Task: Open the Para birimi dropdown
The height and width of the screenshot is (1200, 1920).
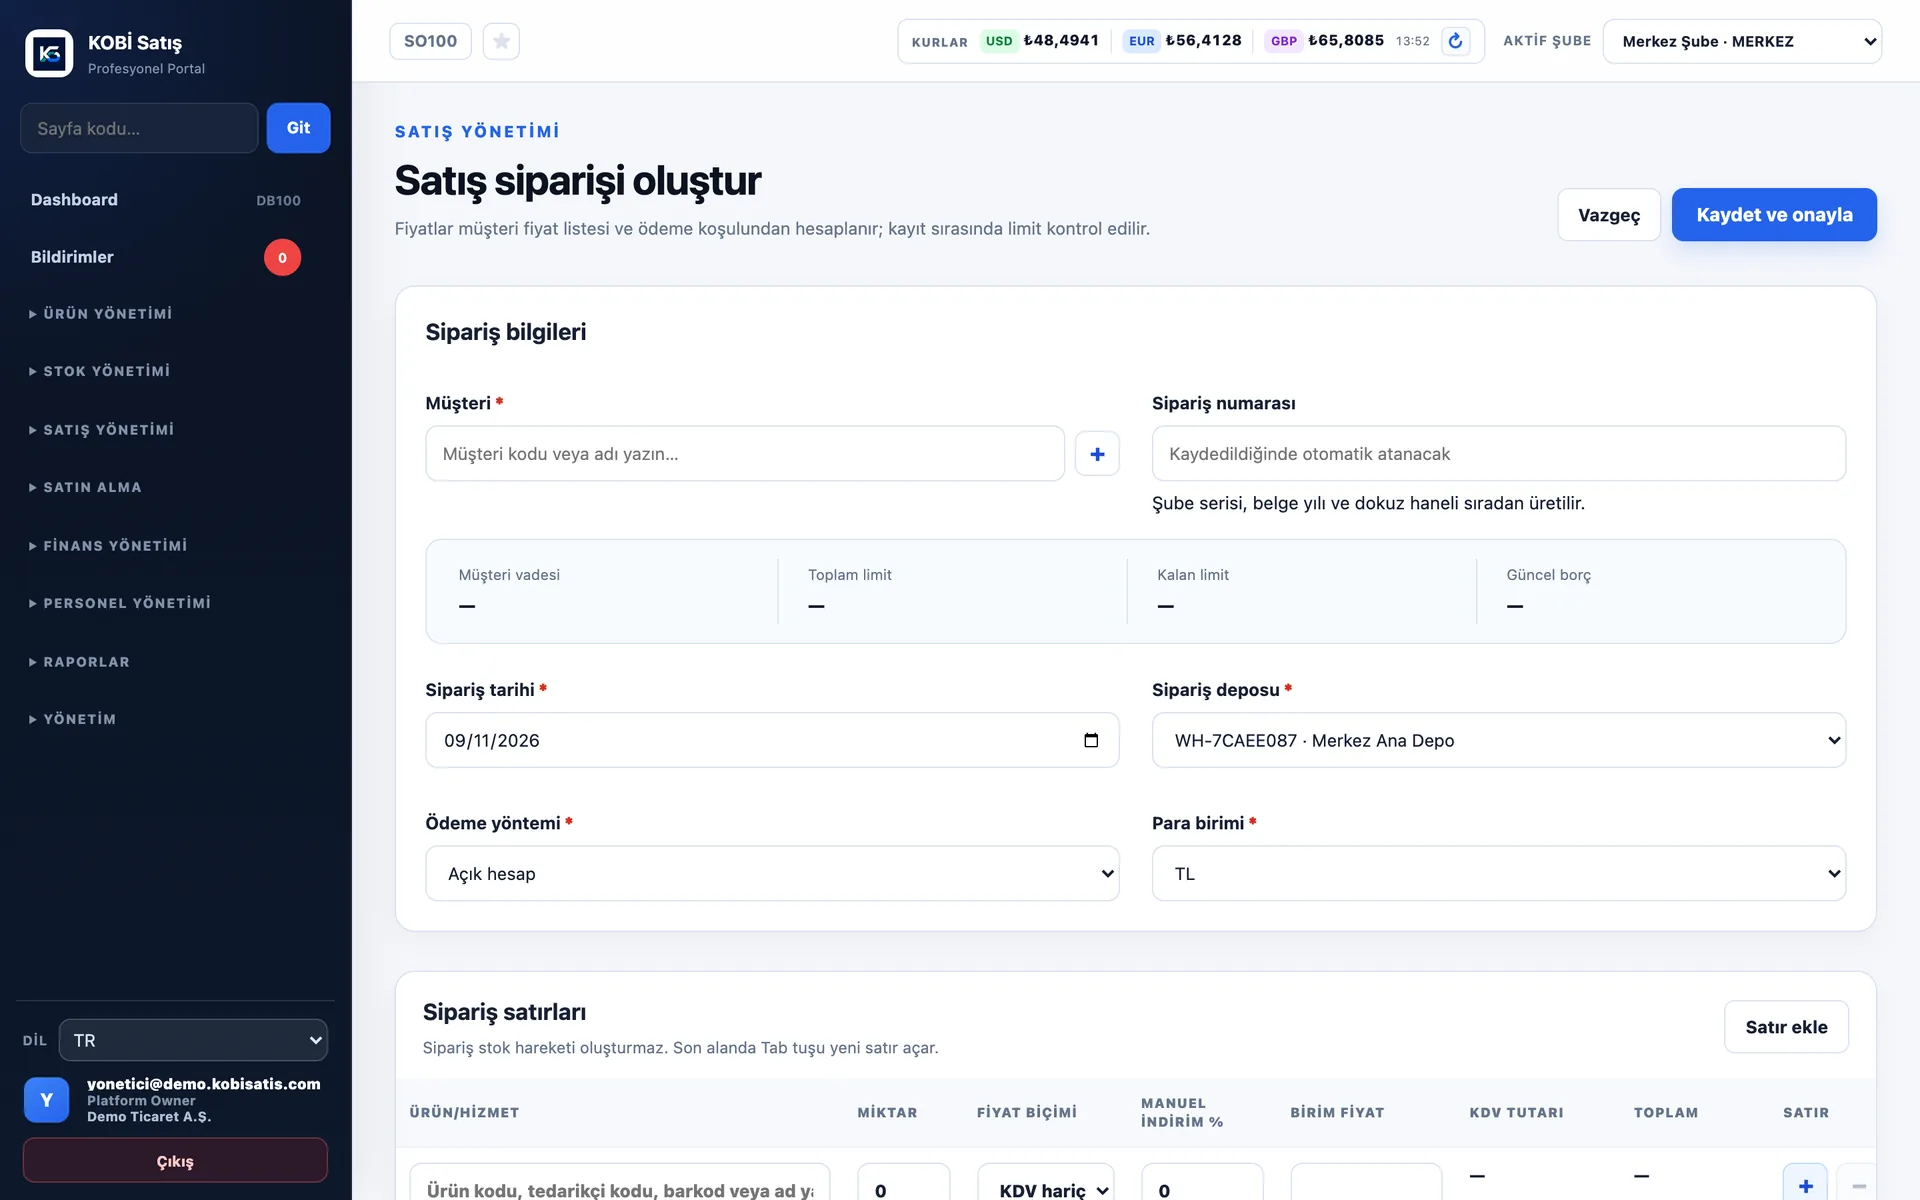Action: (x=1498, y=874)
